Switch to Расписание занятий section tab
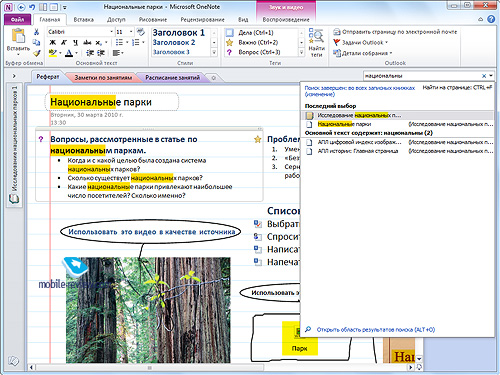 click(172, 77)
